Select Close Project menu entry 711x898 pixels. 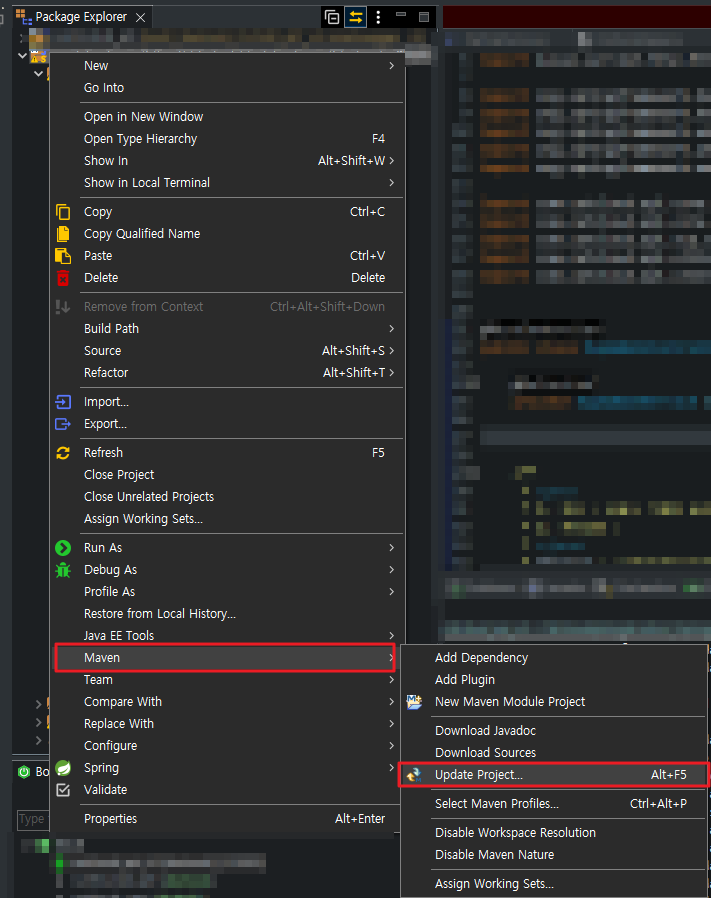pos(227,475)
